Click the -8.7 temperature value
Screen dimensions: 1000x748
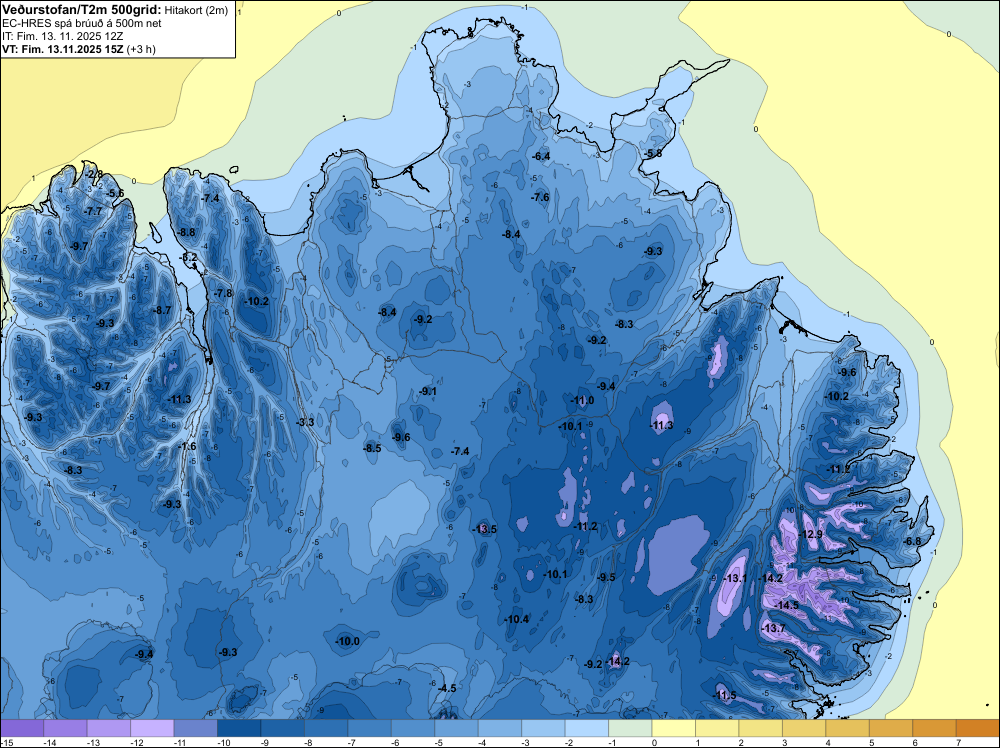[162, 310]
